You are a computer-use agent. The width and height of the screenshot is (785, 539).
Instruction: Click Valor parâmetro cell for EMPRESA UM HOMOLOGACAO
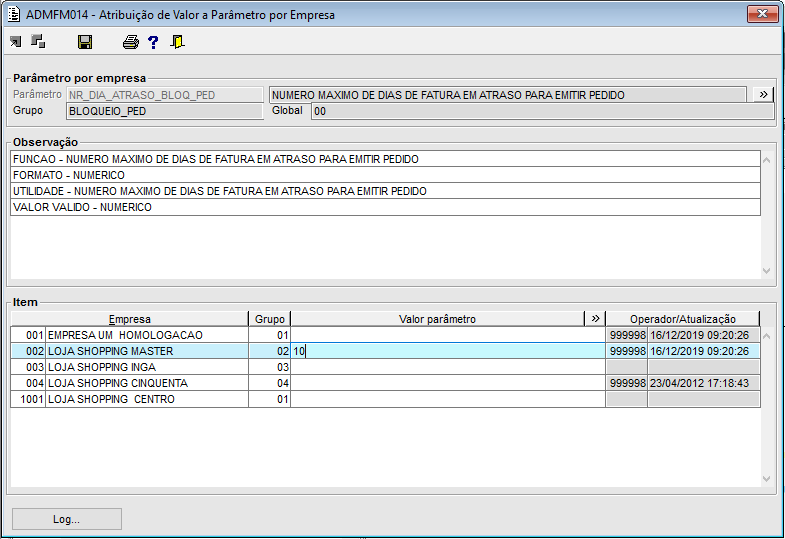tap(448, 335)
